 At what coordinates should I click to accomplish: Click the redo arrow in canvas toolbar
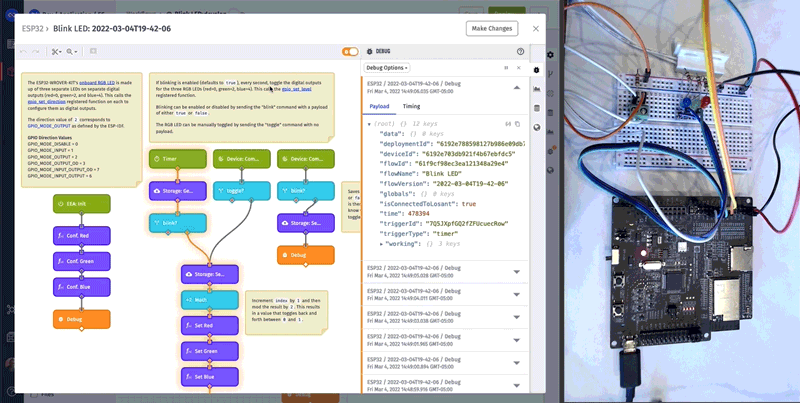click(36, 52)
